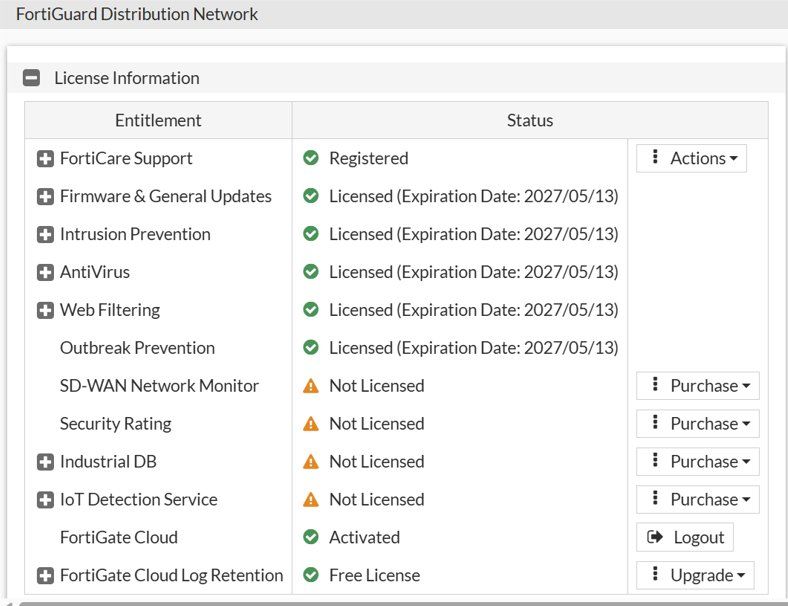The image size is (788, 606).
Task: Click green check icon in AntiVirus row
Action: 311,271
